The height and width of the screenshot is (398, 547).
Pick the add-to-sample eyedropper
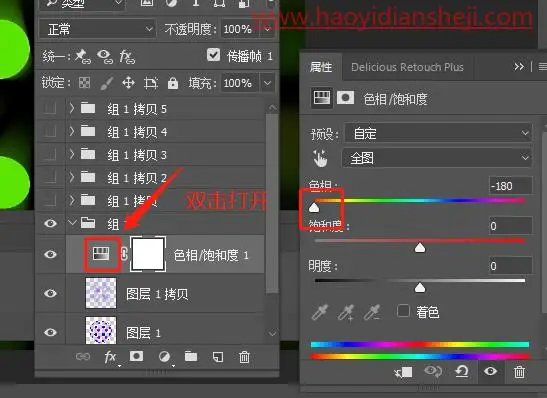click(x=346, y=312)
